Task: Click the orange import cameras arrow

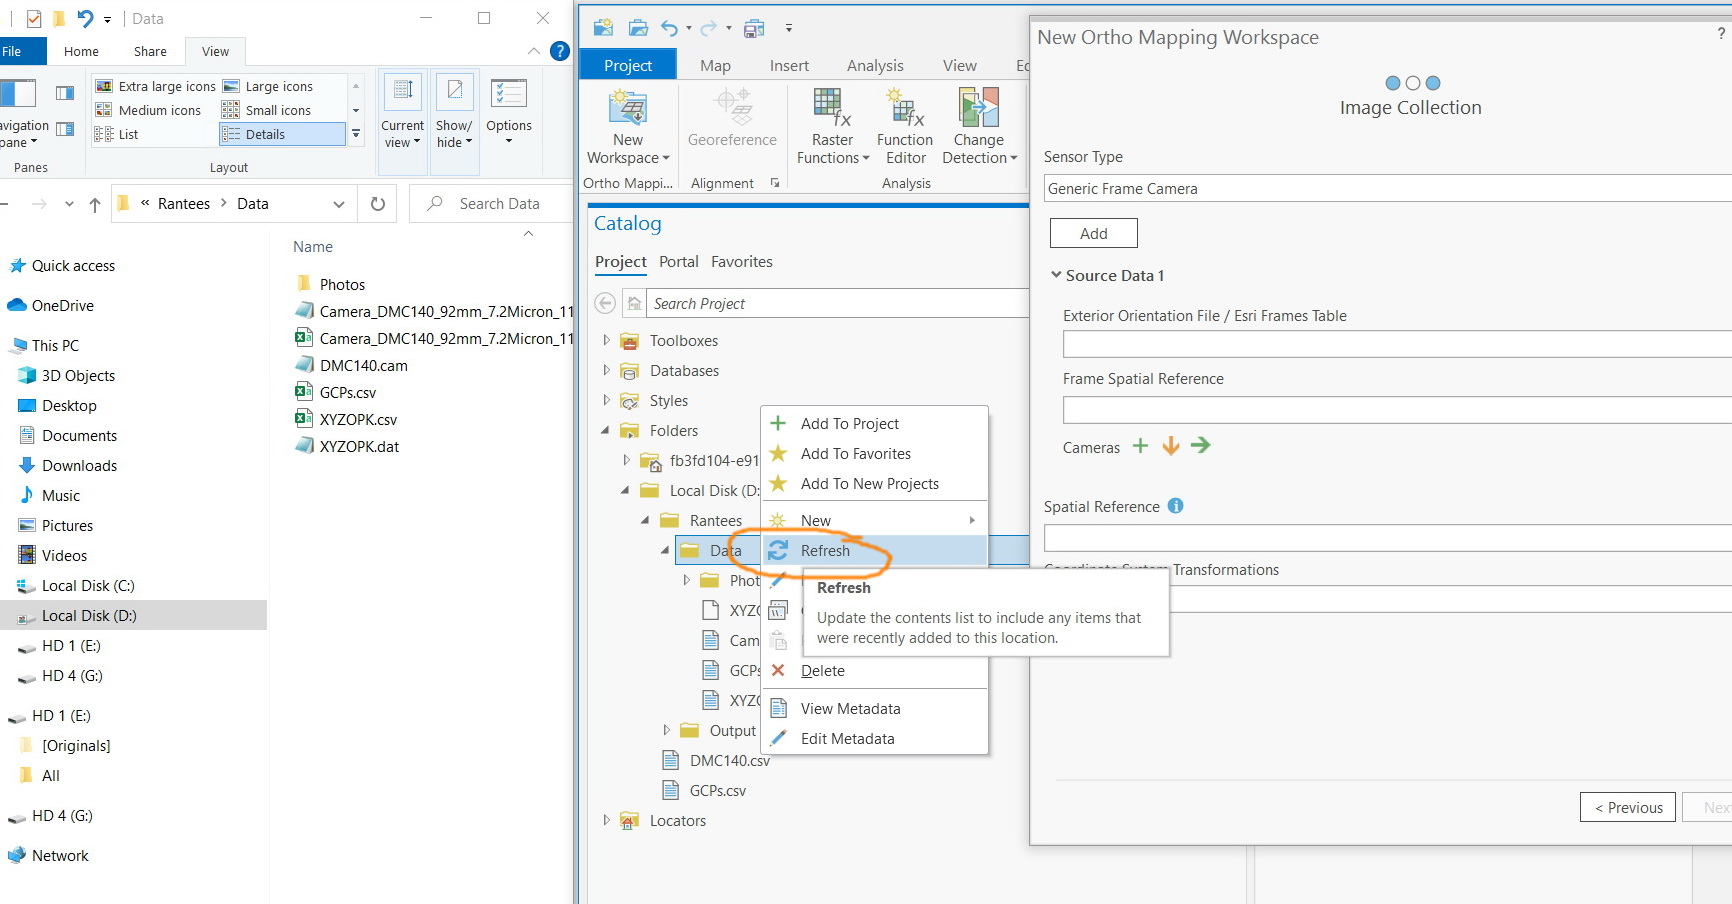Action: click(x=1170, y=446)
